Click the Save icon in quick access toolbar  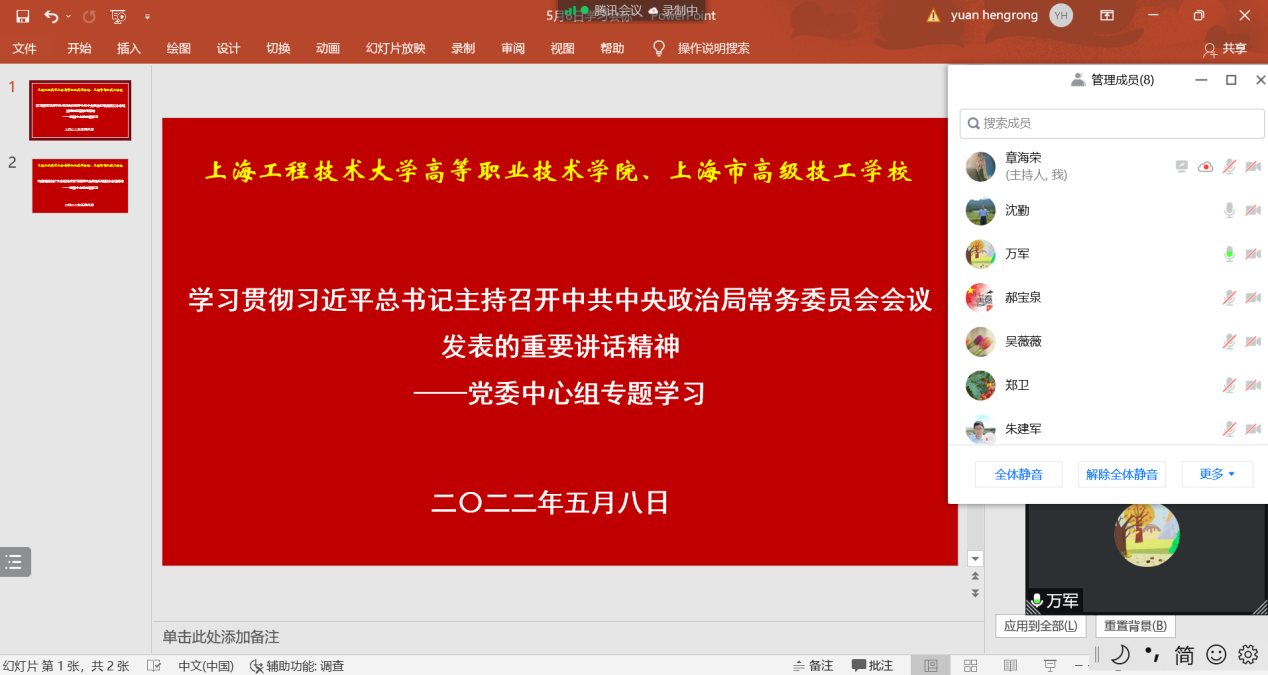[x=22, y=16]
